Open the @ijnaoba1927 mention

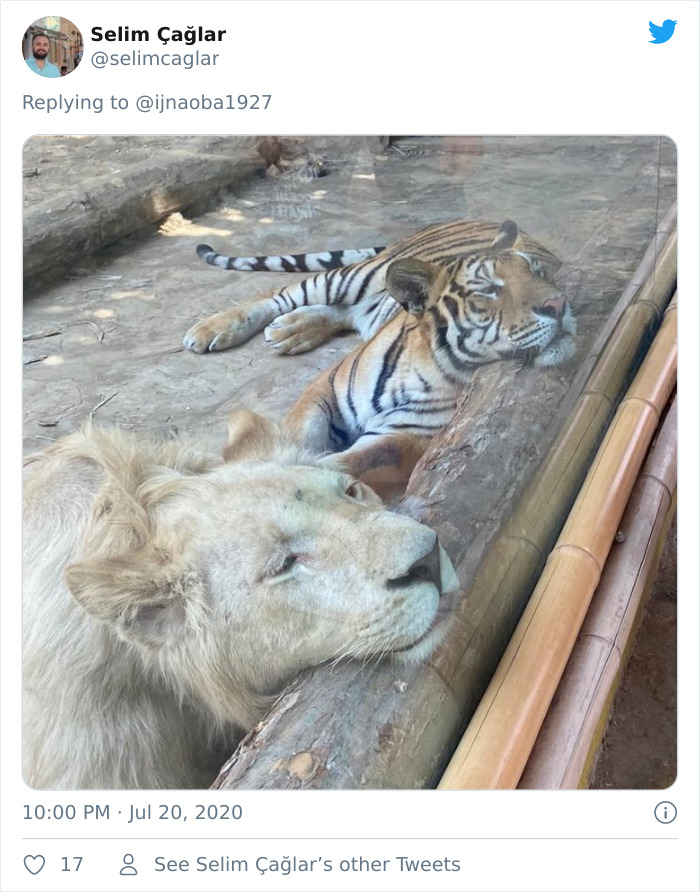pos(204,102)
